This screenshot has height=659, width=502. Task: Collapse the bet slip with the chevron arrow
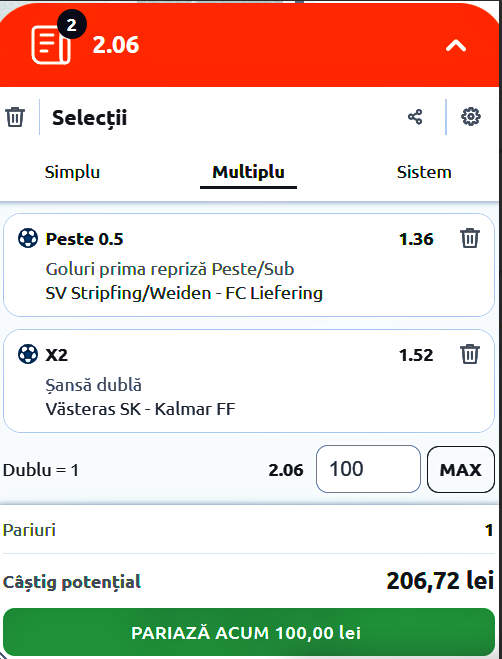coord(456,45)
